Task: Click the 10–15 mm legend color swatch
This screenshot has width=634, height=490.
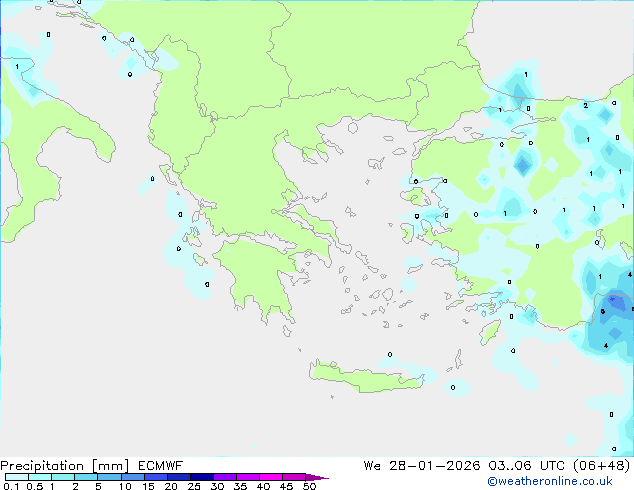Action: tap(132, 477)
